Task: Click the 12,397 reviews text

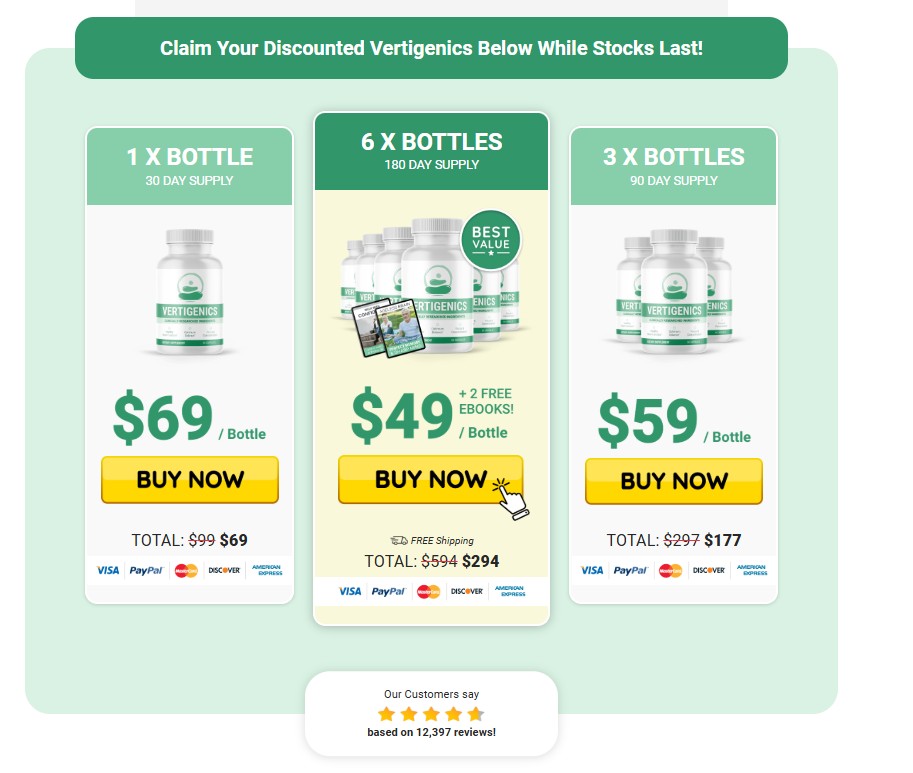Action: click(431, 732)
